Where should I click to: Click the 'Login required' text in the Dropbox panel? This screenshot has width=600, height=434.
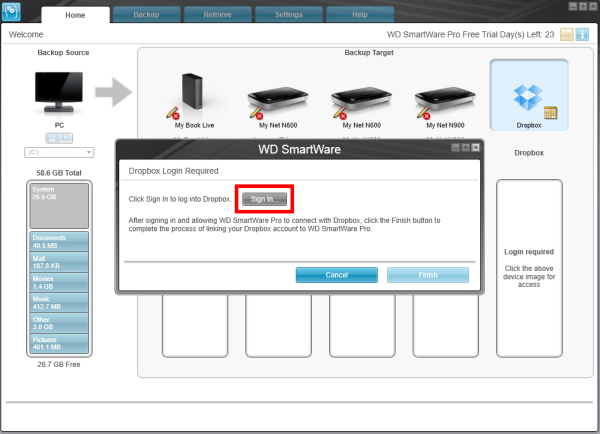point(529,252)
